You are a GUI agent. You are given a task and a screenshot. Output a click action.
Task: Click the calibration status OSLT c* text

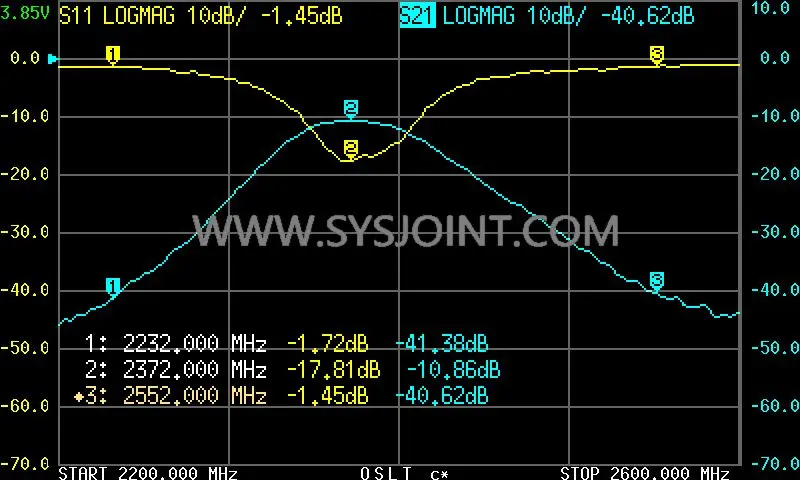point(404,473)
